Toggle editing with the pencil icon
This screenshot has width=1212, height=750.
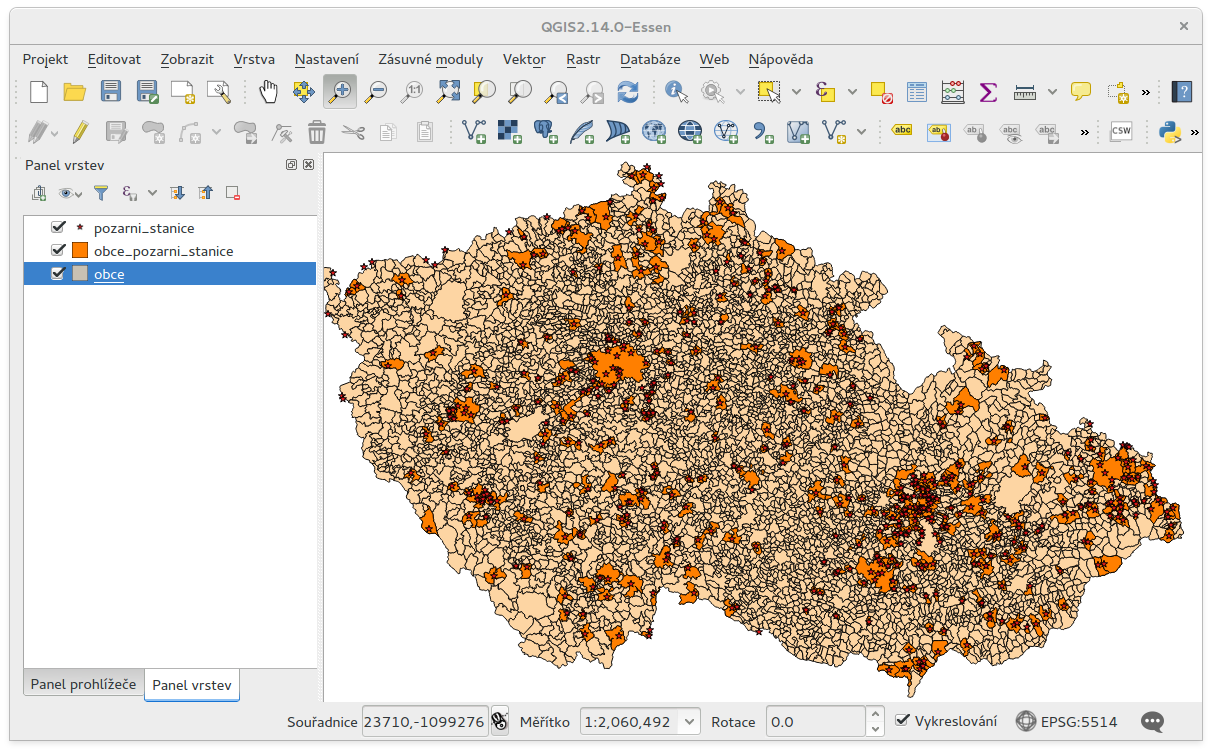(x=81, y=131)
